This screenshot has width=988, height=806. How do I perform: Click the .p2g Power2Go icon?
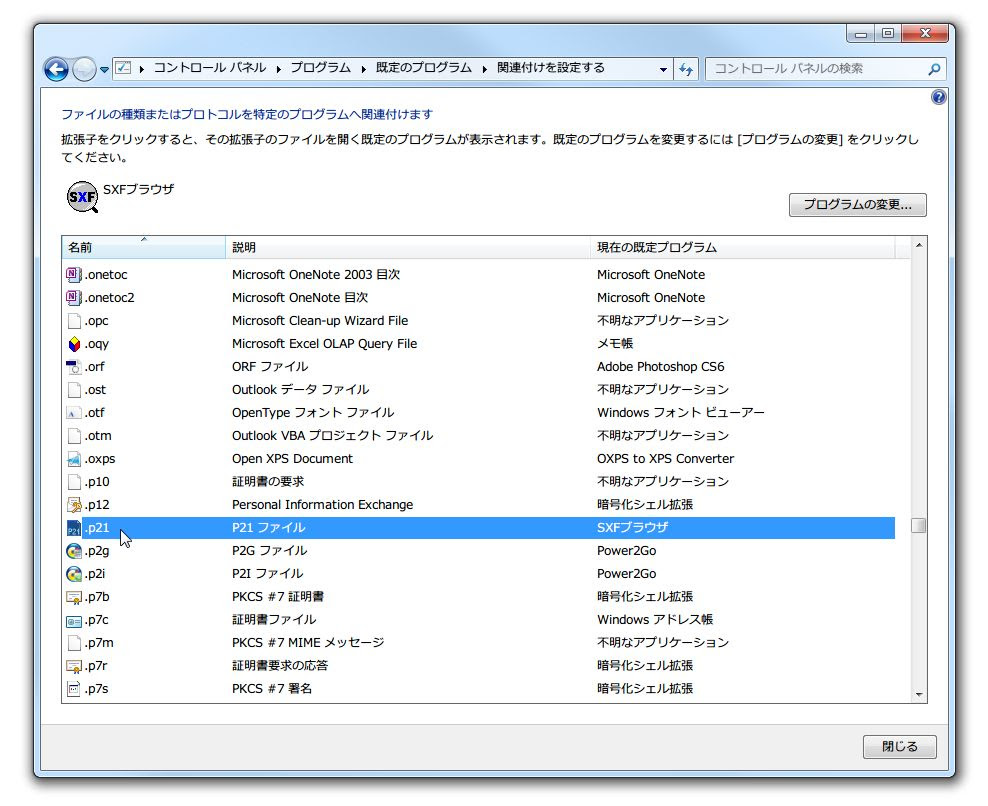point(74,551)
